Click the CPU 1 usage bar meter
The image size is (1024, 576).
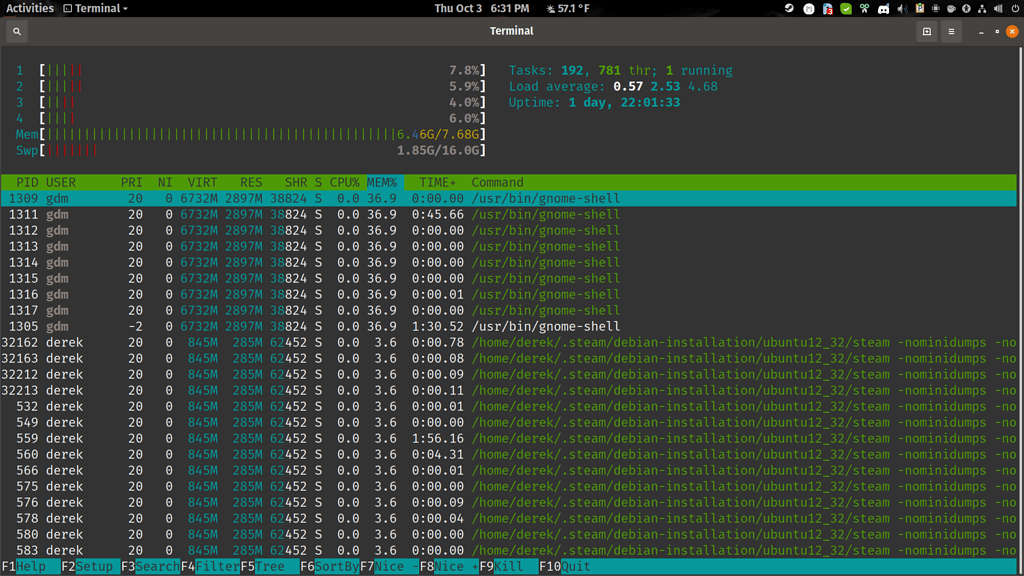(251, 71)
